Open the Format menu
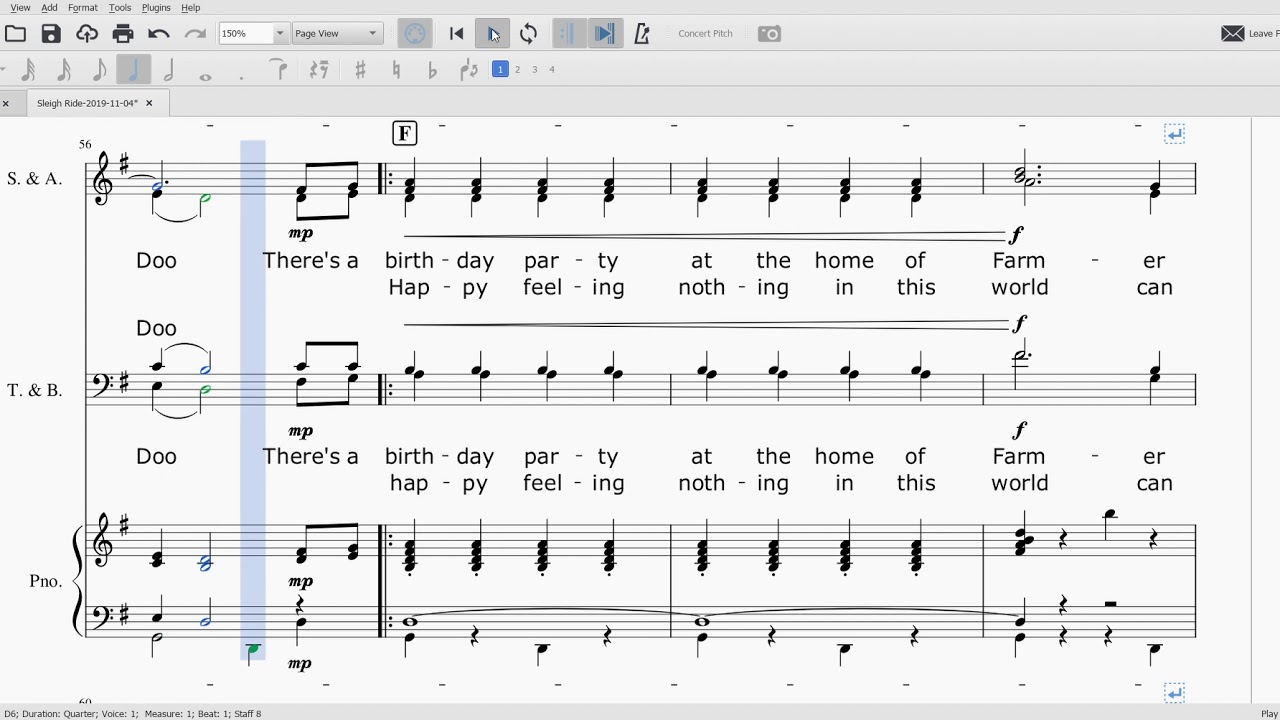The width and height of the screenshot is (1280, 720). click(82, 7)
